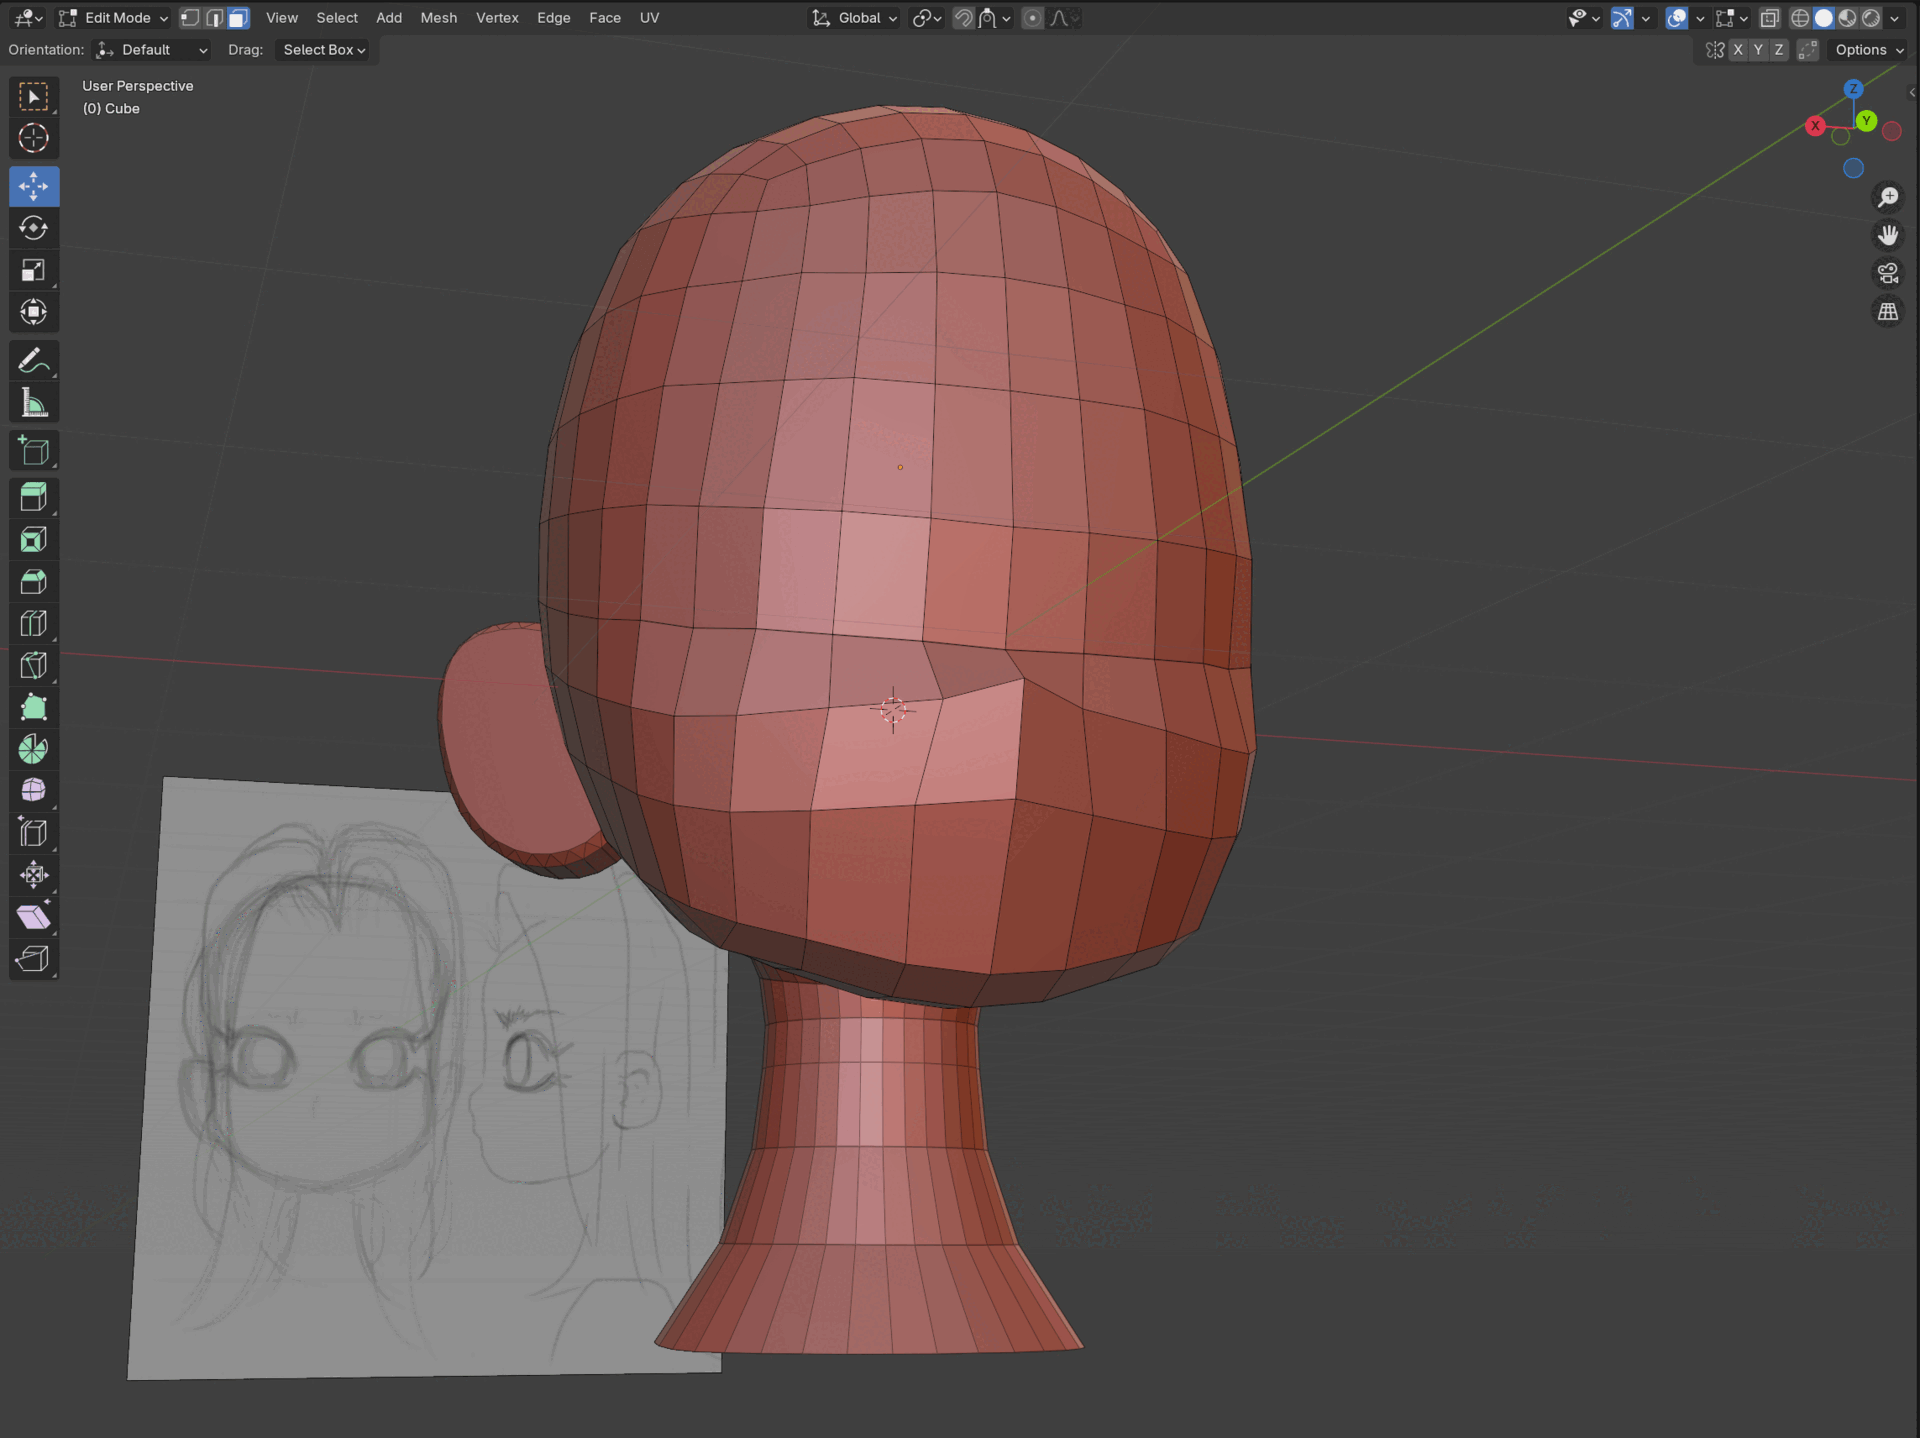Switch to wireframe viewport shading
The image size is (1920, 1438).
click(1800, 18)
